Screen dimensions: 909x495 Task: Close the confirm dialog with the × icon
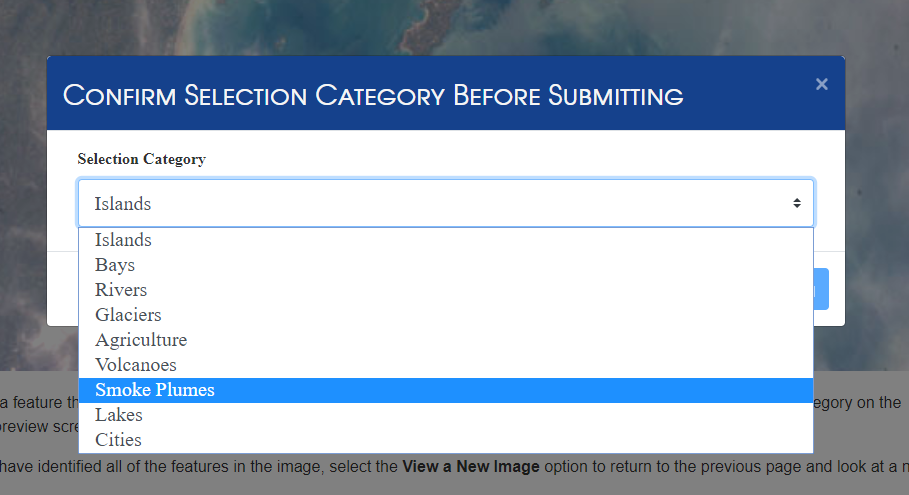(821, 84)
